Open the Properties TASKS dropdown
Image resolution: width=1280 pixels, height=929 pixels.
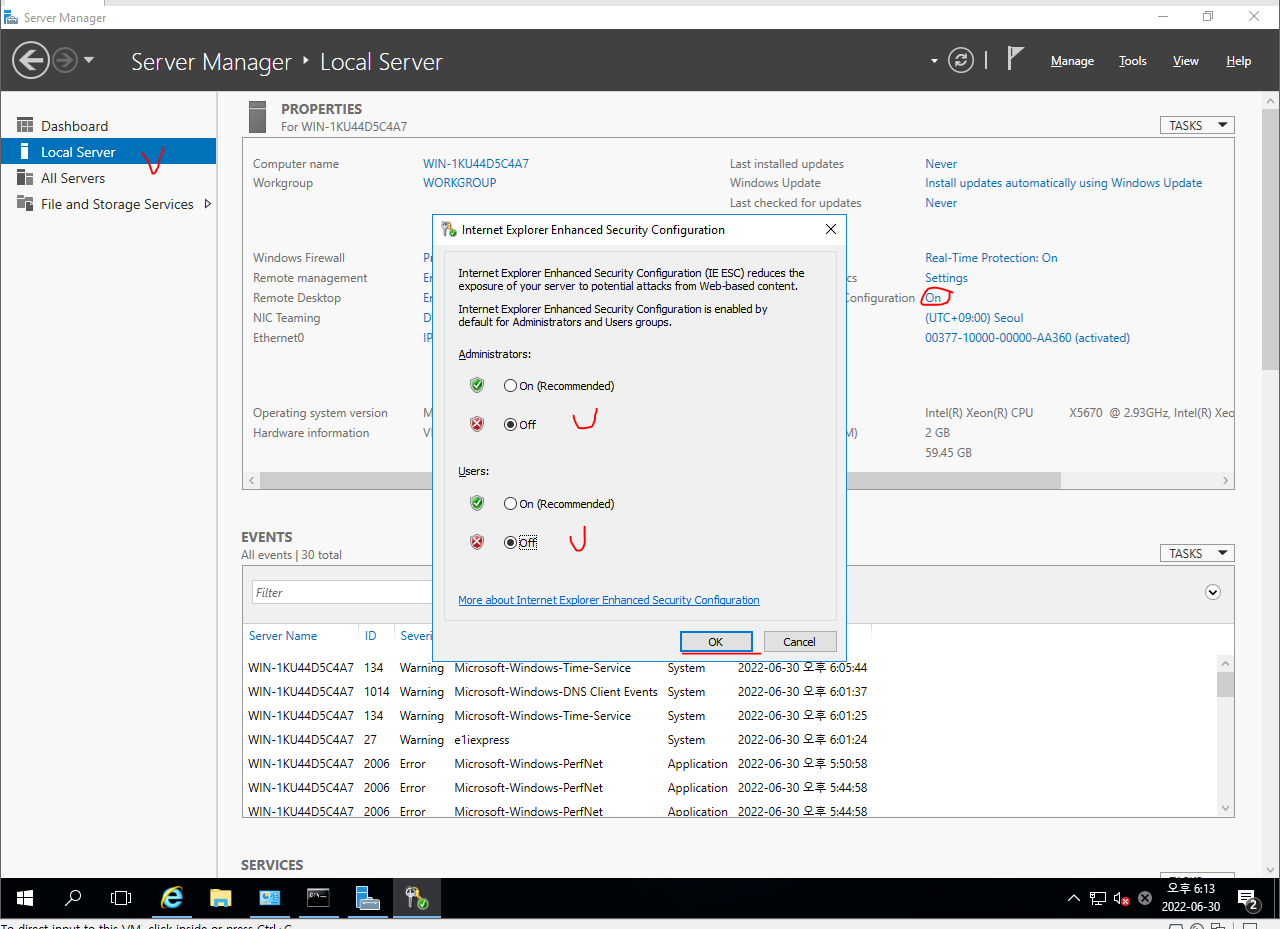(1197, 125)
